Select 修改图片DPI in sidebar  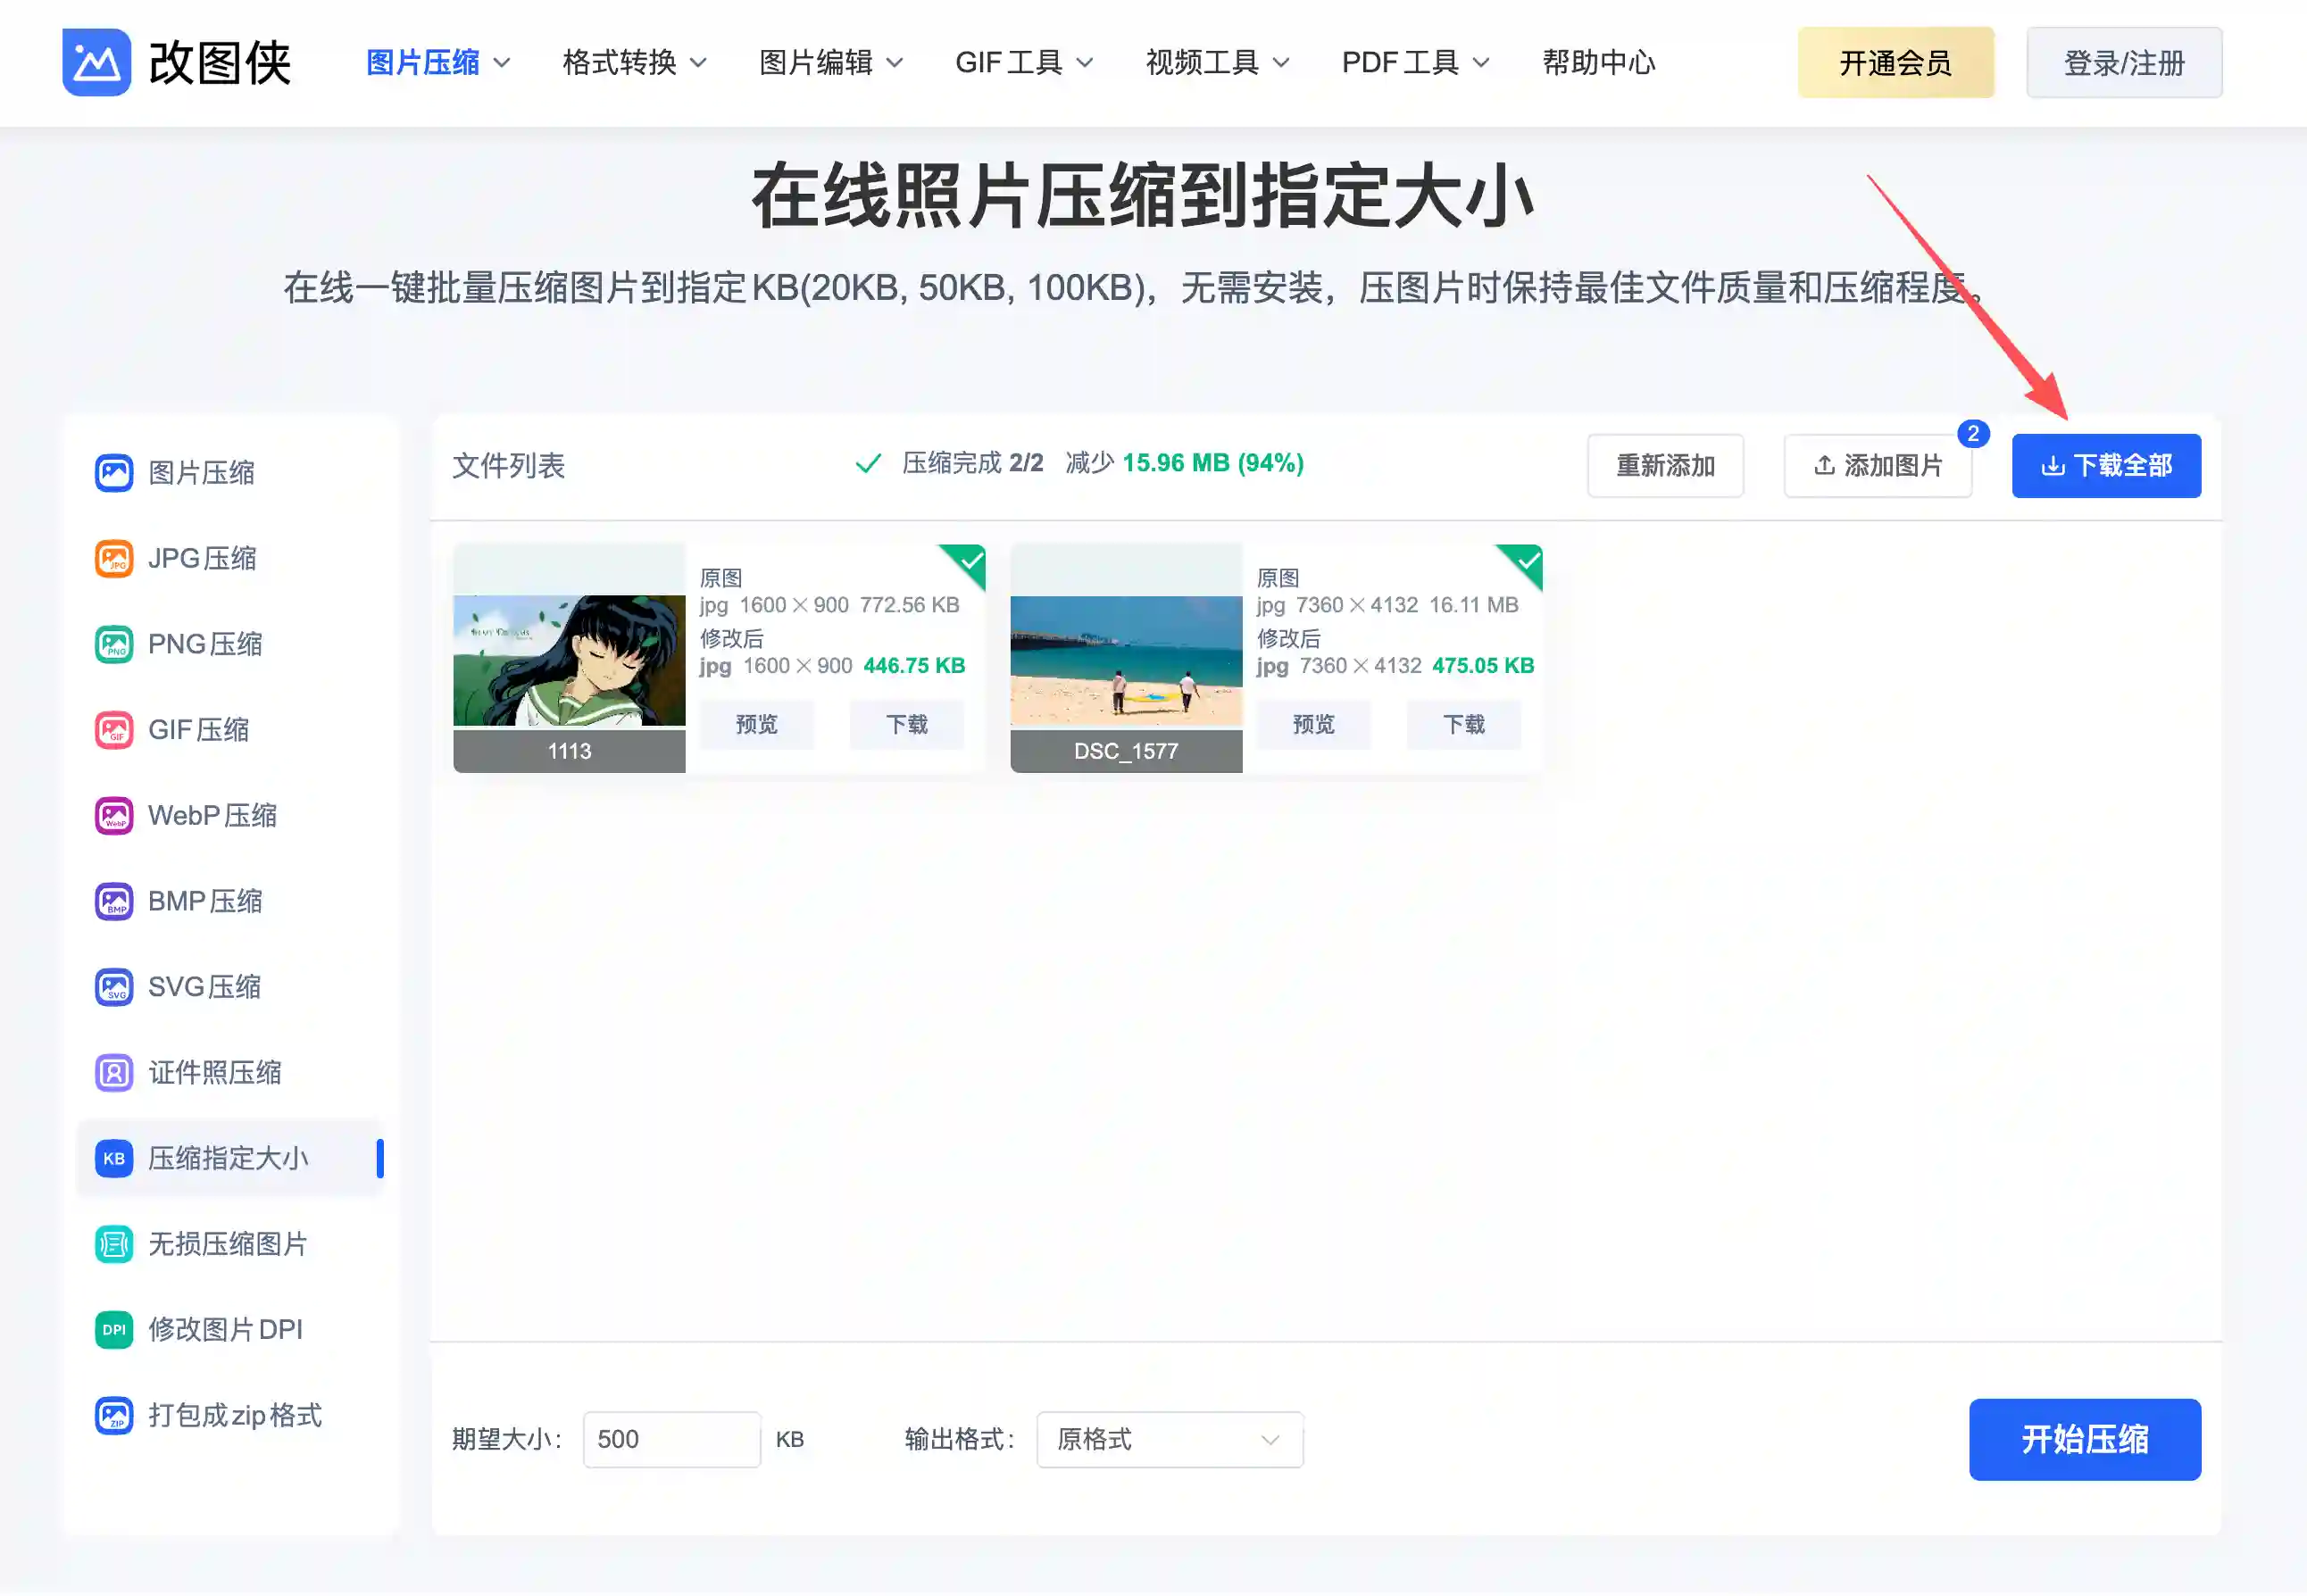[x=224, y=1329]
